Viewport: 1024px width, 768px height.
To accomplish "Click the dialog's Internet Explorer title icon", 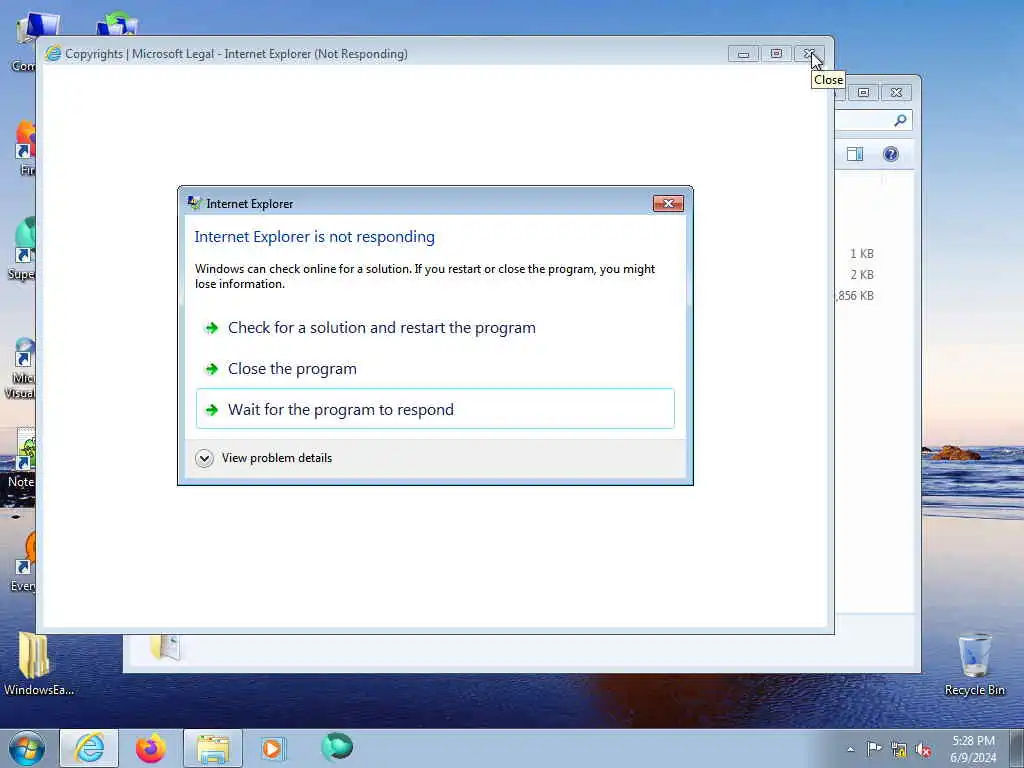I will click(194, 203).
